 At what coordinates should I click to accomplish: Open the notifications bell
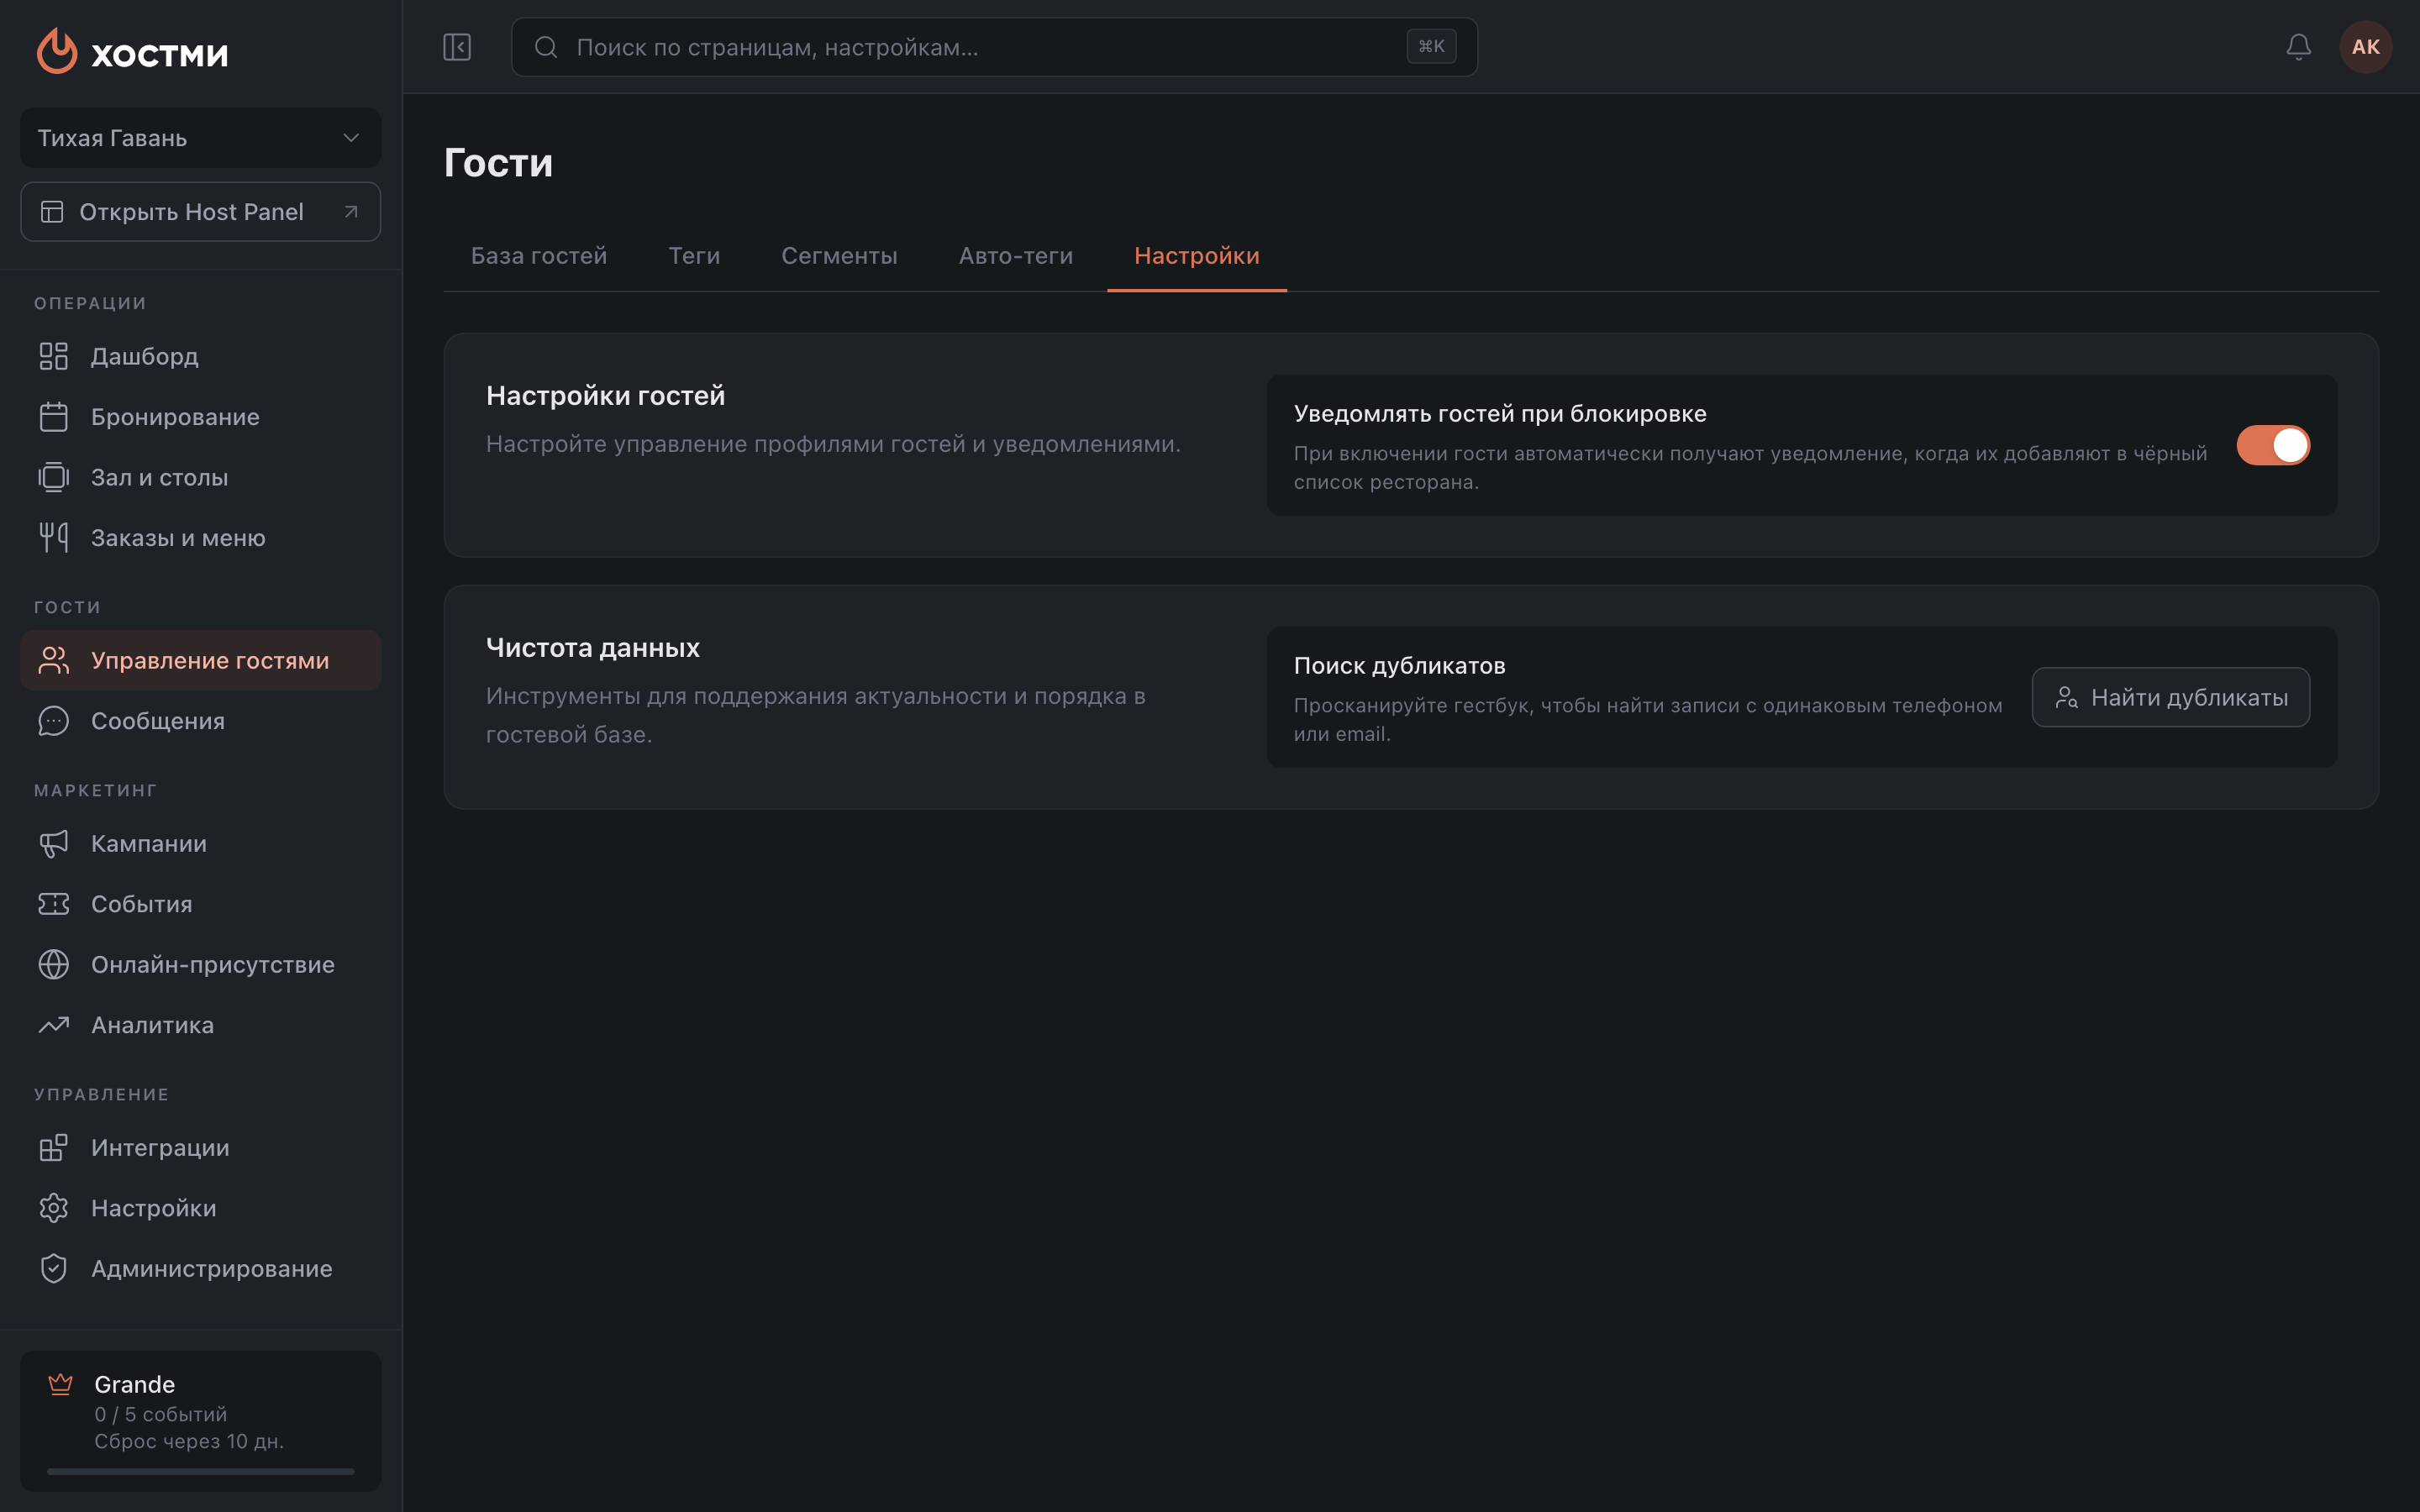click(2298, 47)
